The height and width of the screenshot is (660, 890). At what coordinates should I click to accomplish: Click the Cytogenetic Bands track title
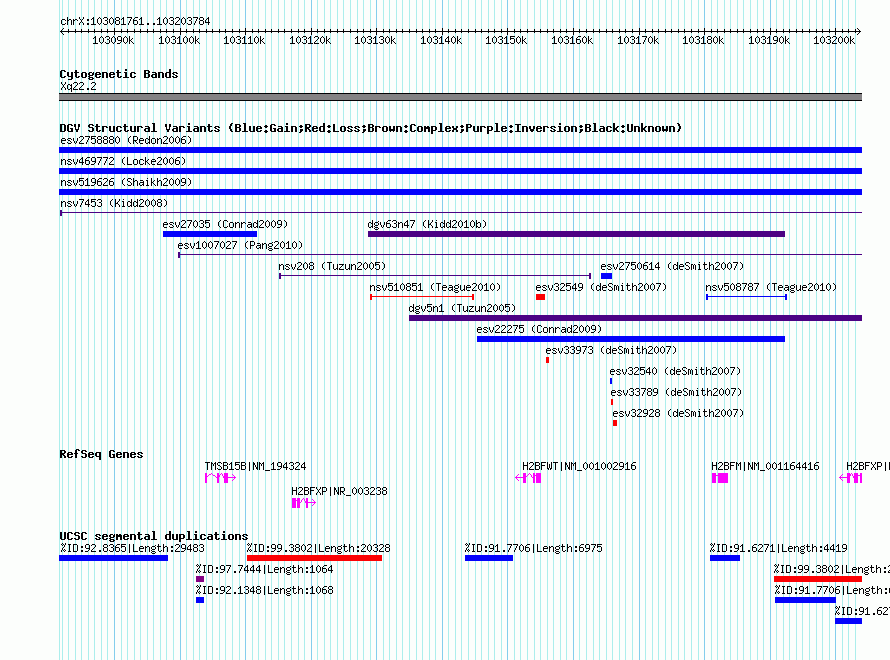point(119,74)
